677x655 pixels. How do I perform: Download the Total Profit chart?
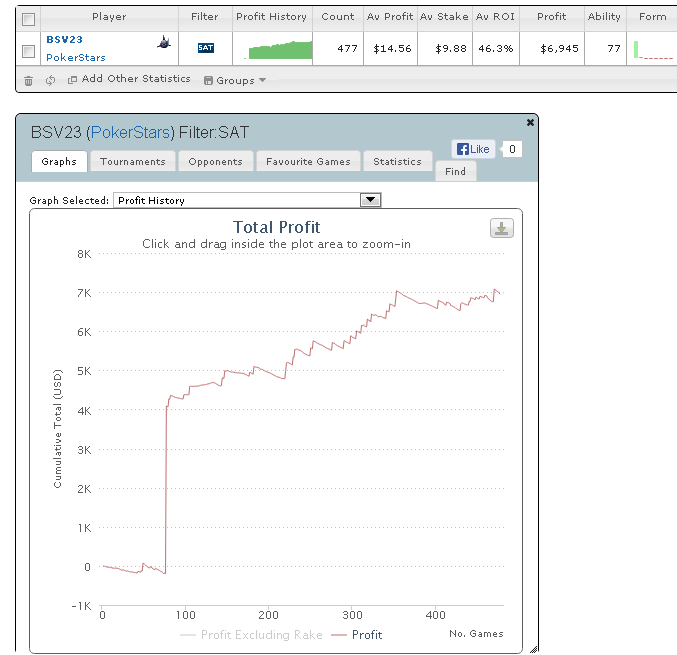point(501,228)
